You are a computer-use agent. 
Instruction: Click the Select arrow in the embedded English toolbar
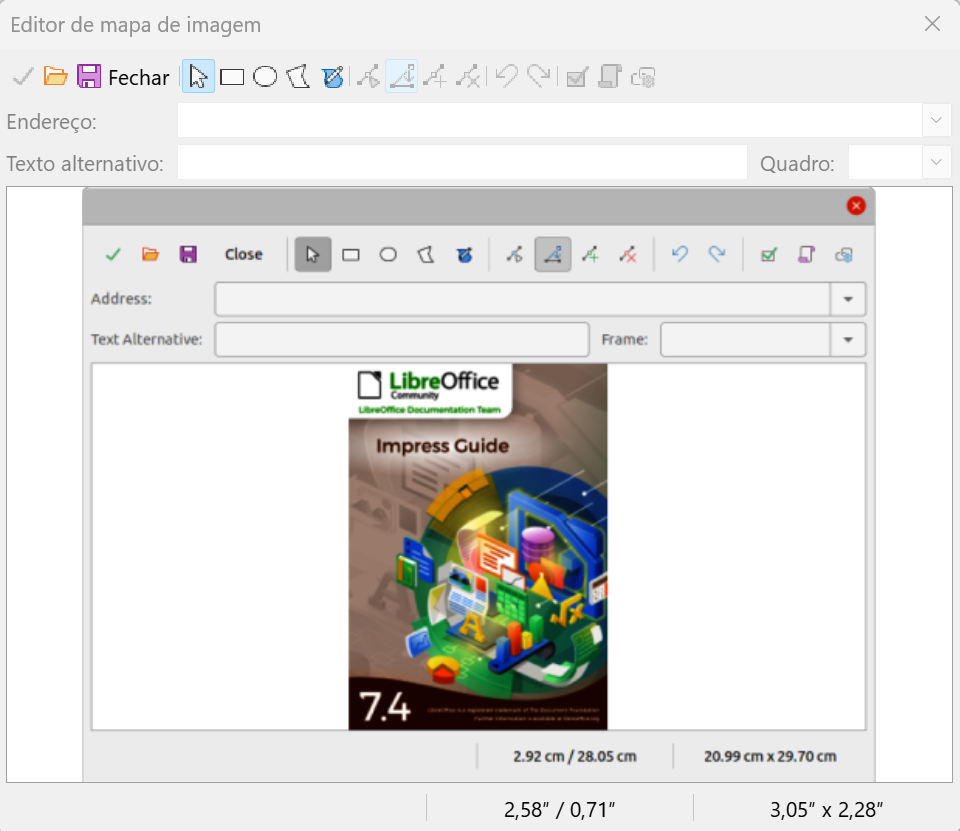point(313,254)
